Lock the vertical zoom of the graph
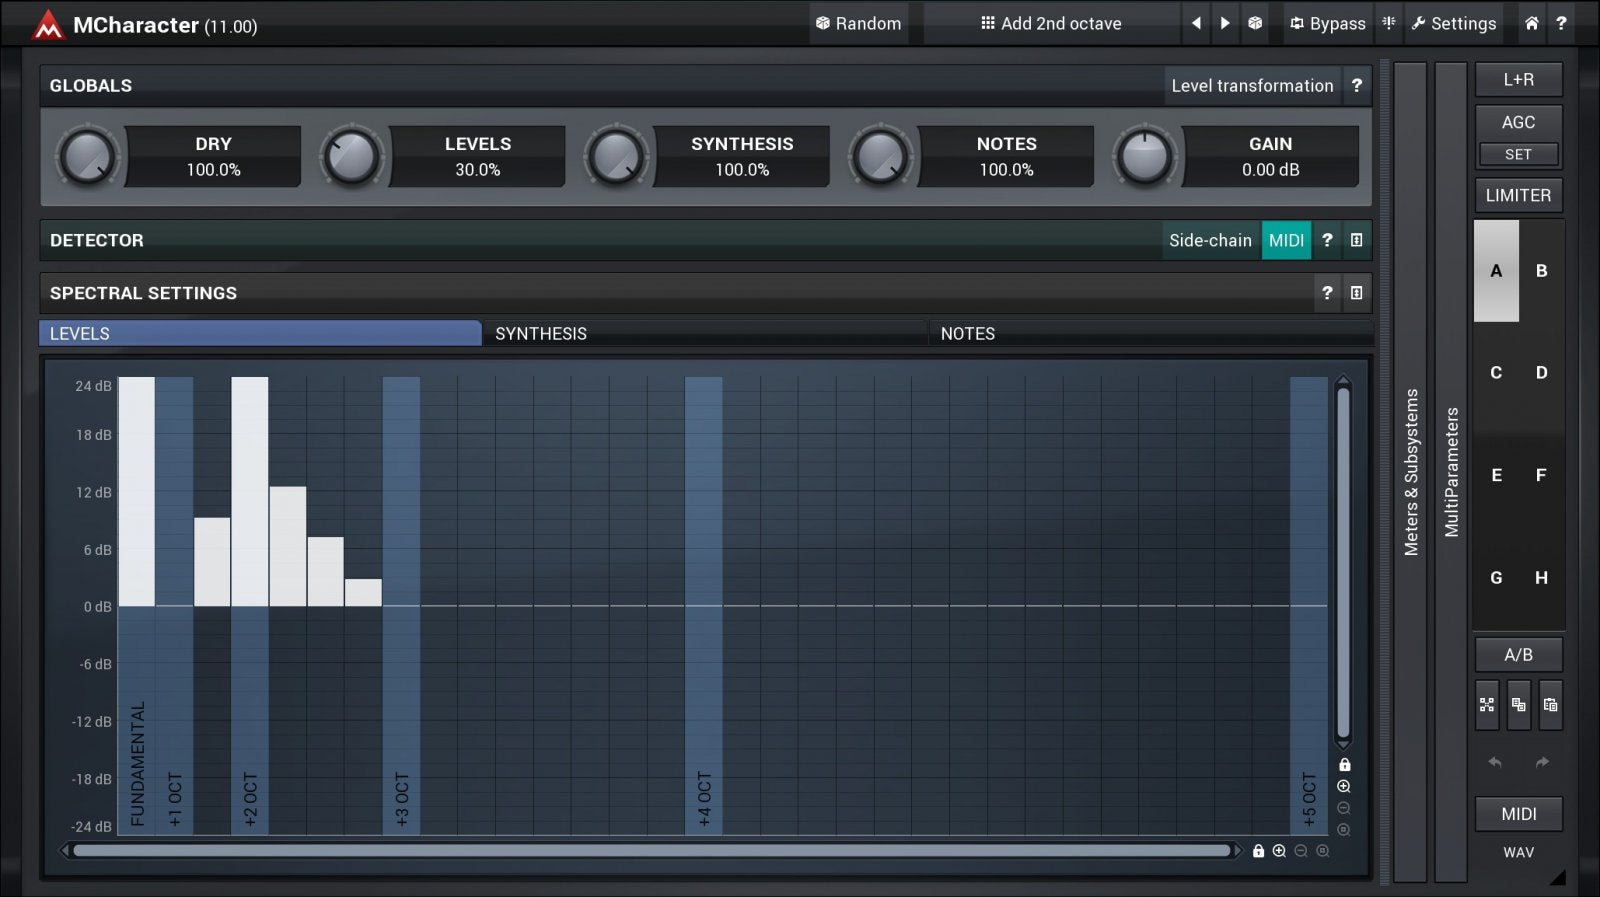 click(x=1344, y=765)
